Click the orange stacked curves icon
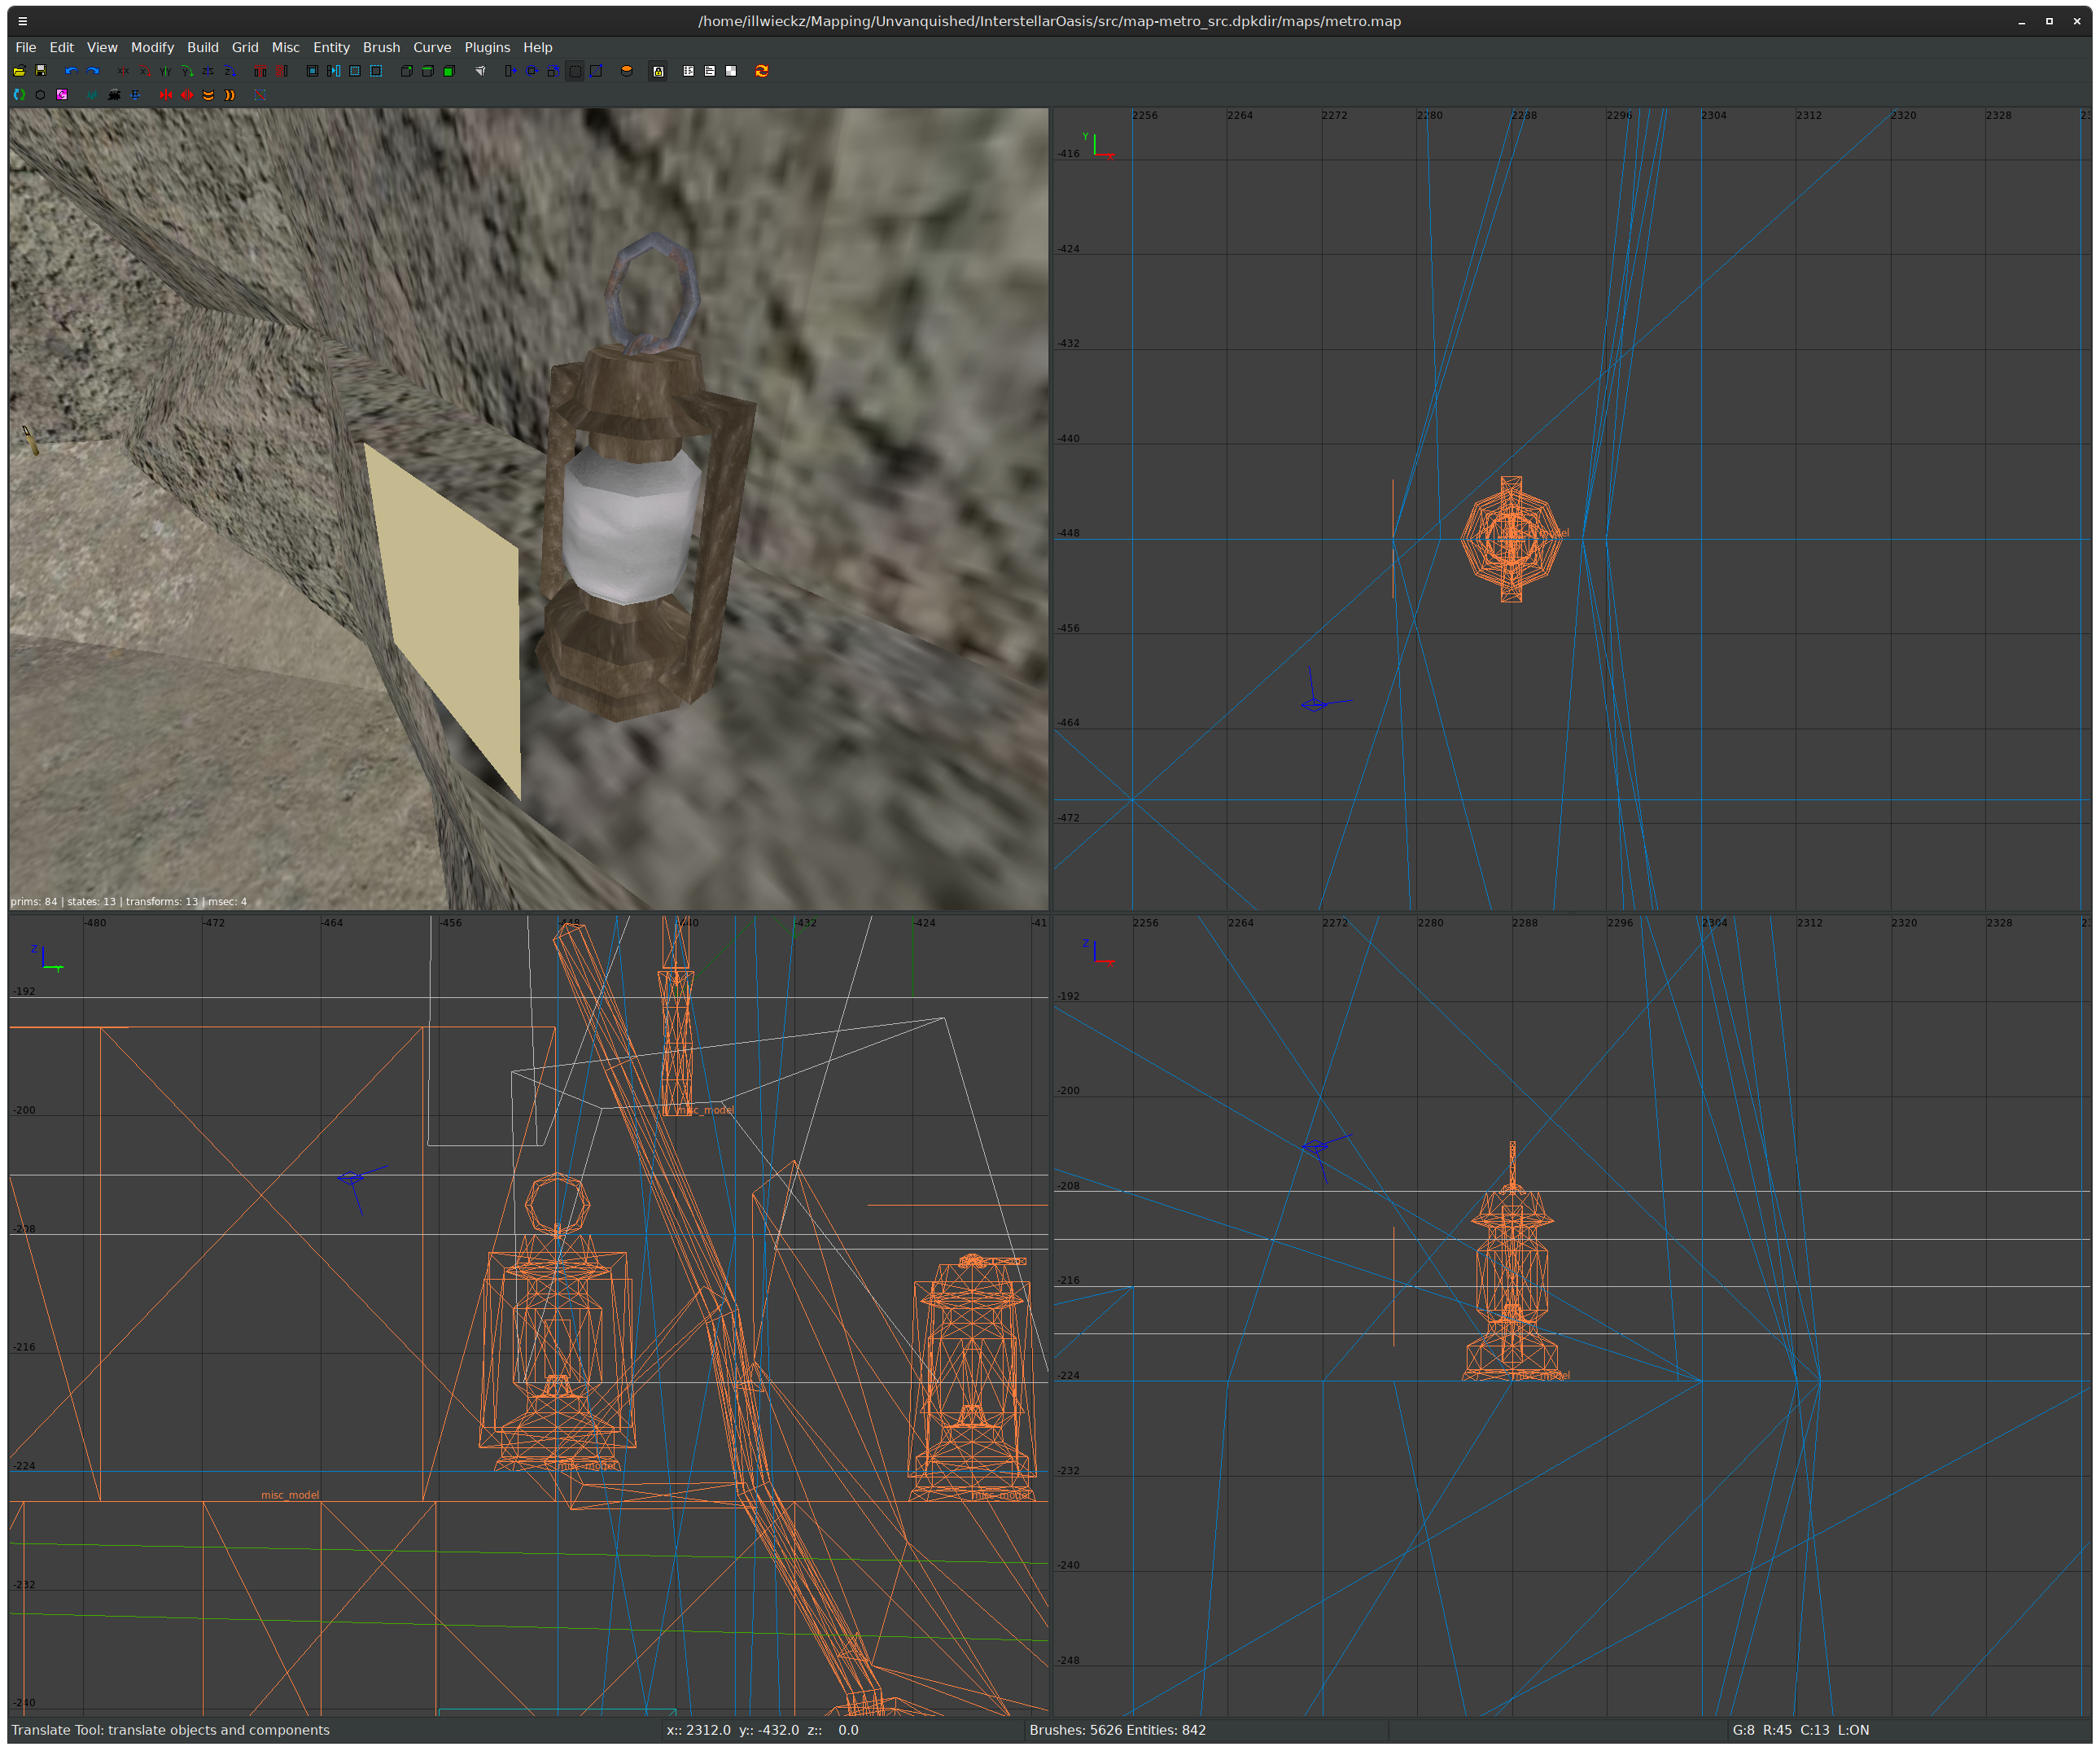The image size is (2100, 1751). pos(208,95)
